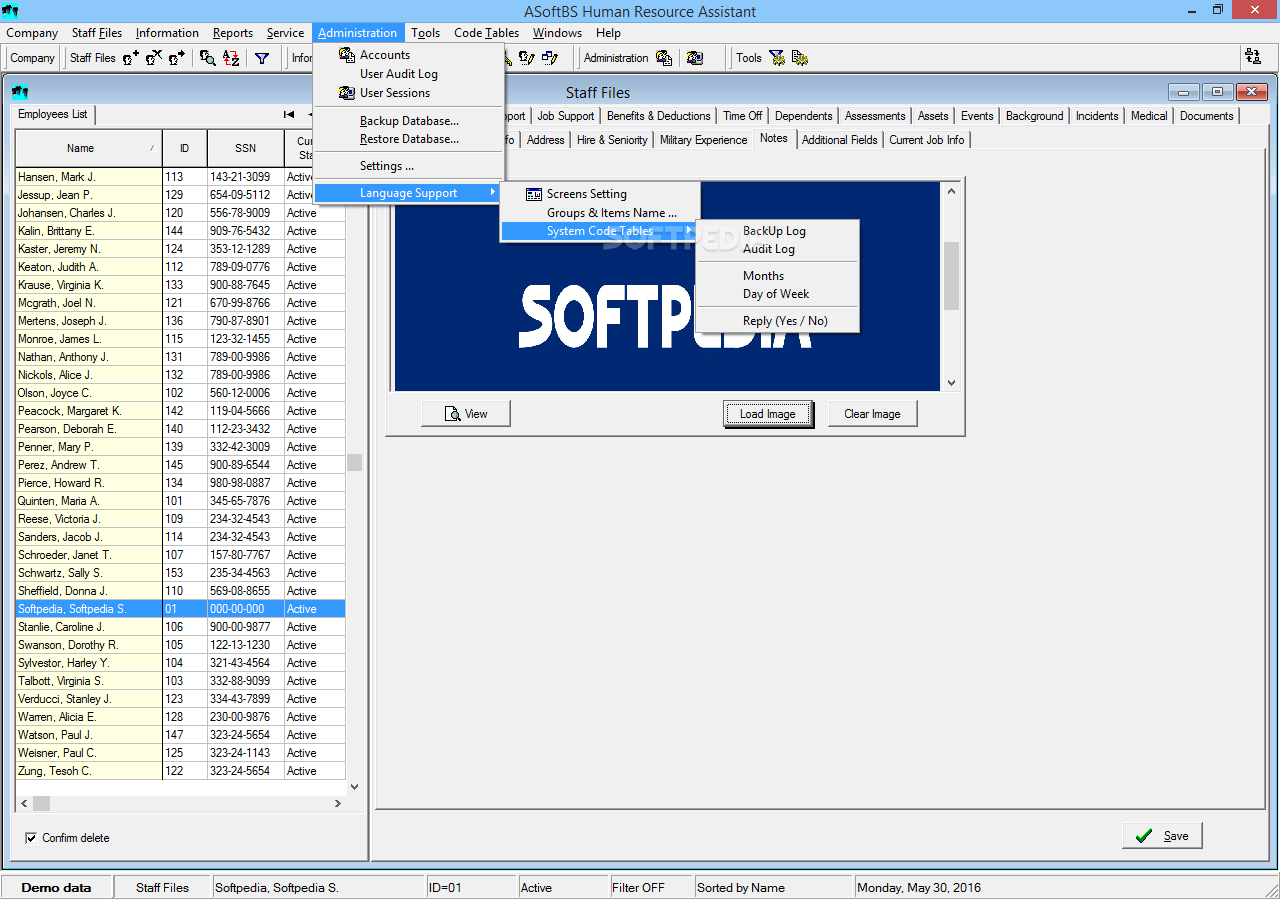Open the Code Tables menu
Screen dimensions: 1280x899
tap(487, 33)
